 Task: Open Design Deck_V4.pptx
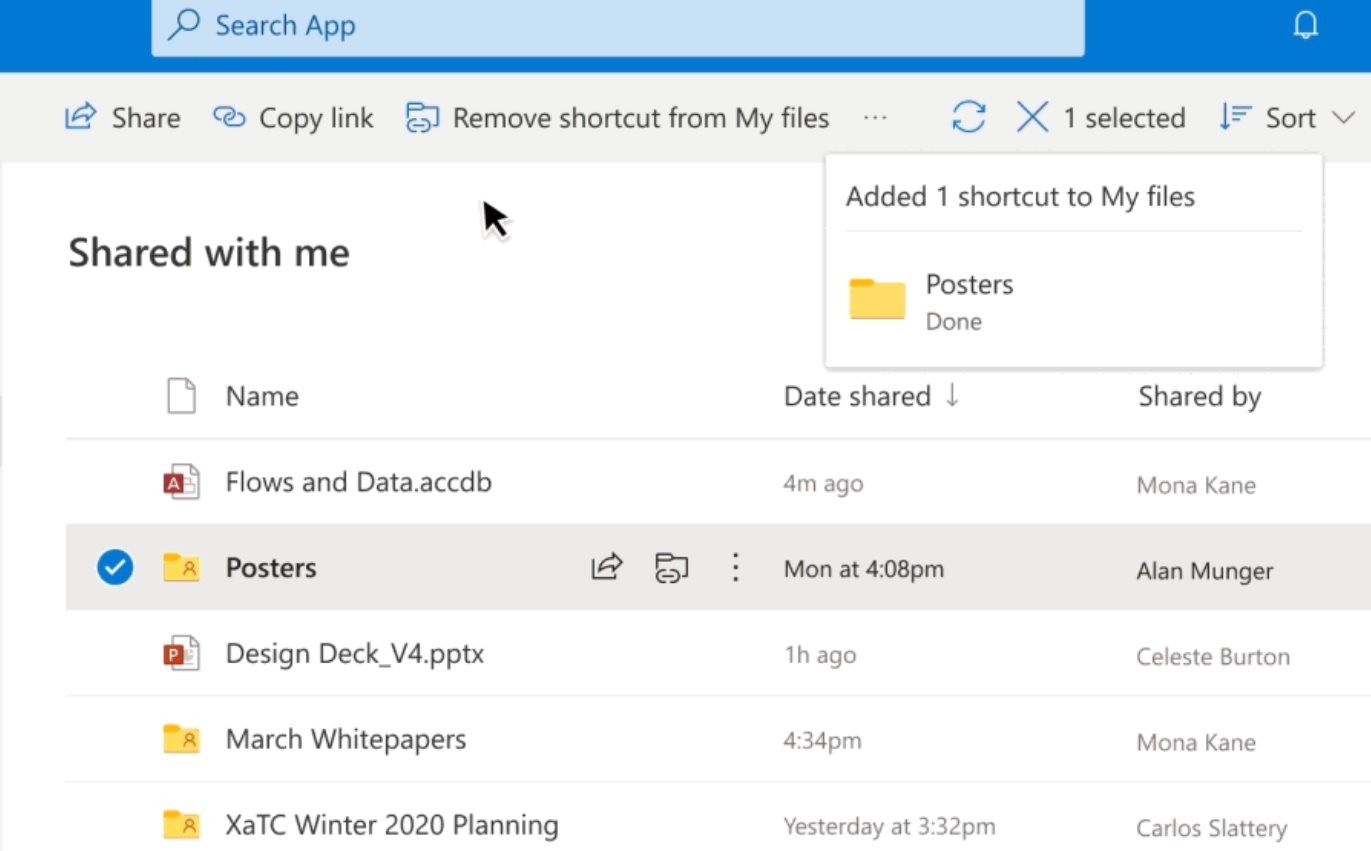[x=355, y=654]
